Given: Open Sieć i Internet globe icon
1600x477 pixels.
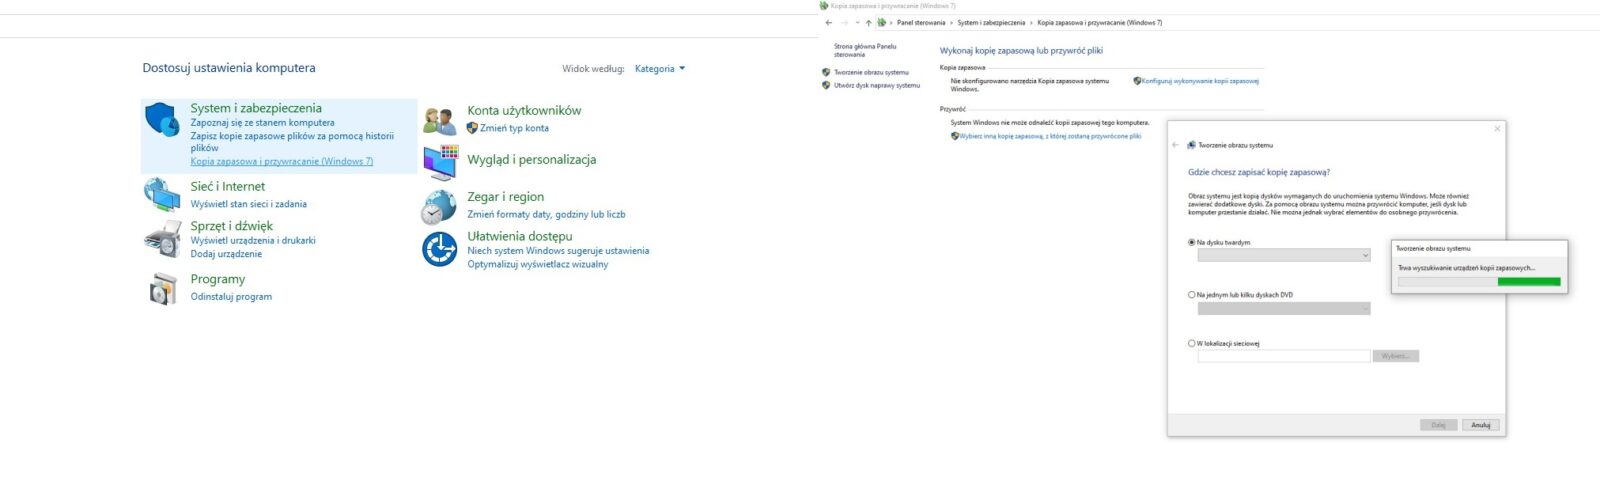Looking at the screenshot, I should coord(162,194).
